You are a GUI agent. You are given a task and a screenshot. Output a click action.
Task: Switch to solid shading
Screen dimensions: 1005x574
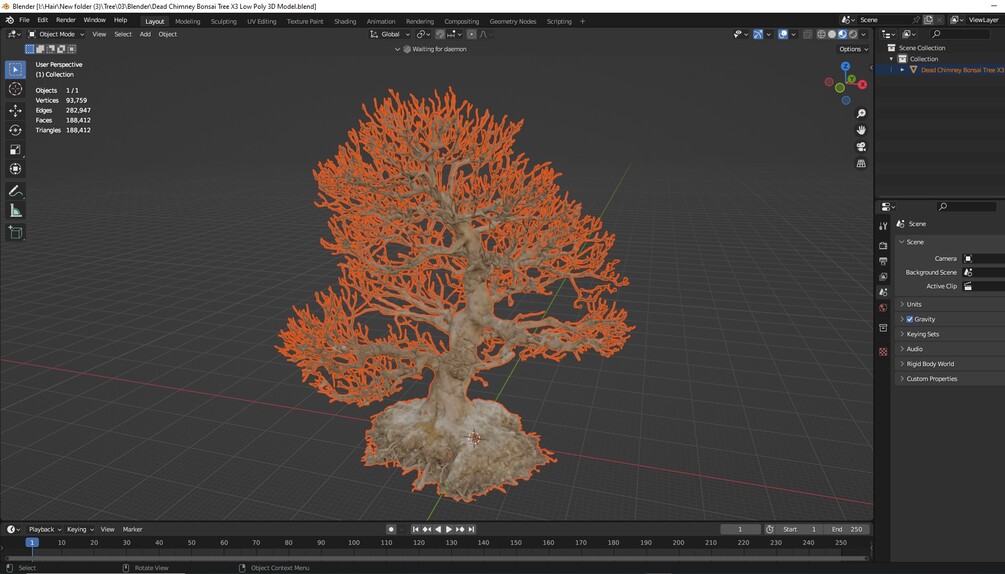coord(832,34)
